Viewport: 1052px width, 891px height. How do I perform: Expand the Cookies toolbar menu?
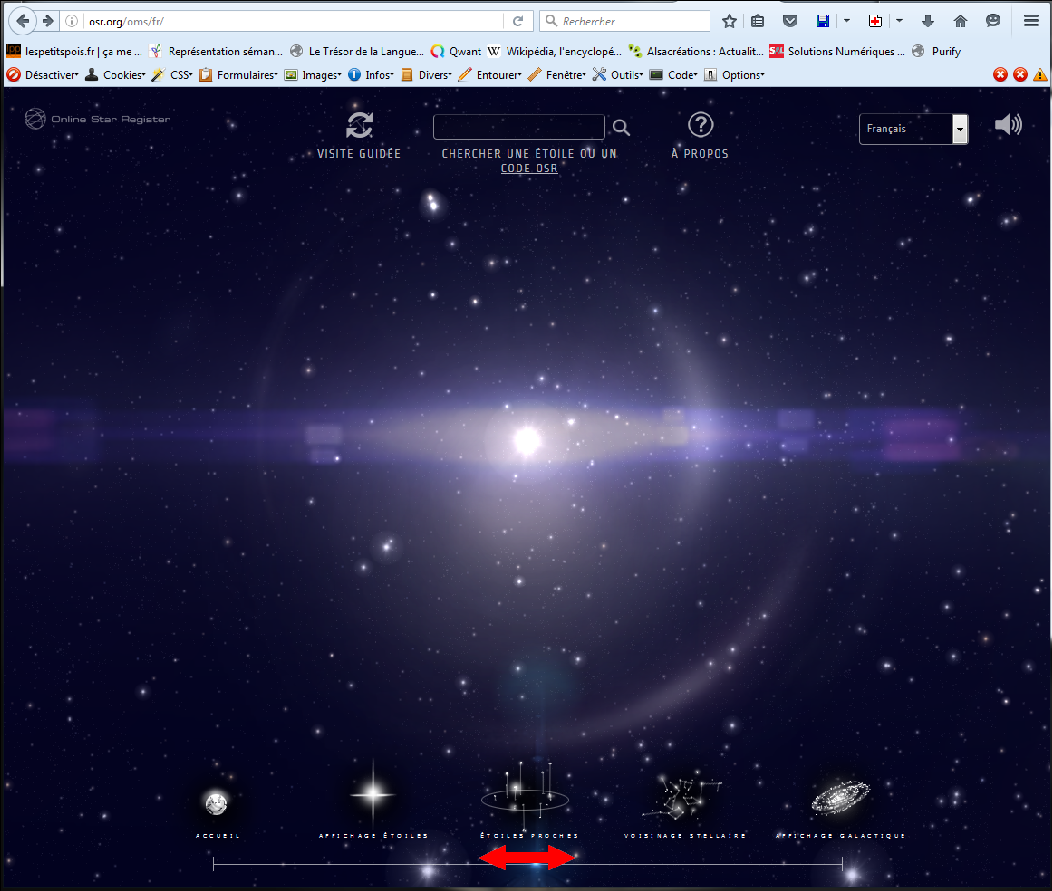pos(116,75)
